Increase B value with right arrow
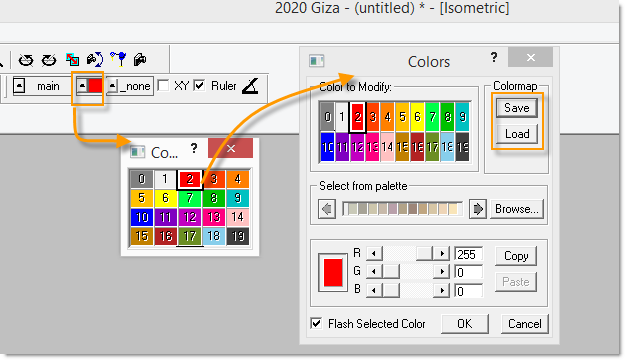Viewport: 625px width, 360px height. 442,291
